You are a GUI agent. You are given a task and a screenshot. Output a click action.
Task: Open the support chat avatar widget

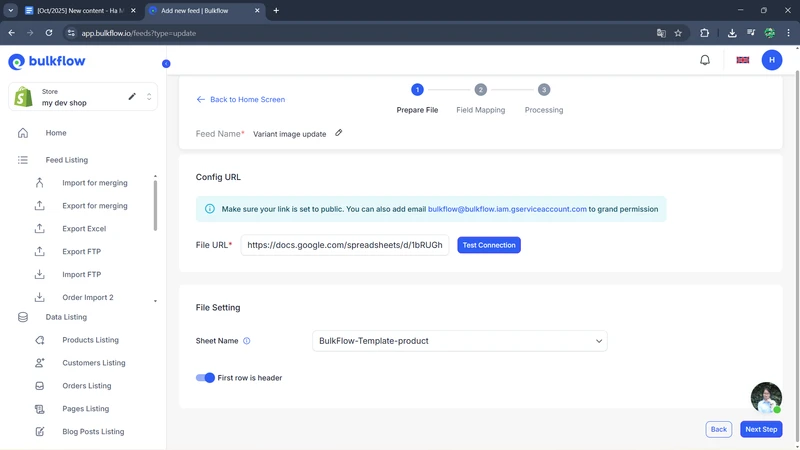pos(766,398)
